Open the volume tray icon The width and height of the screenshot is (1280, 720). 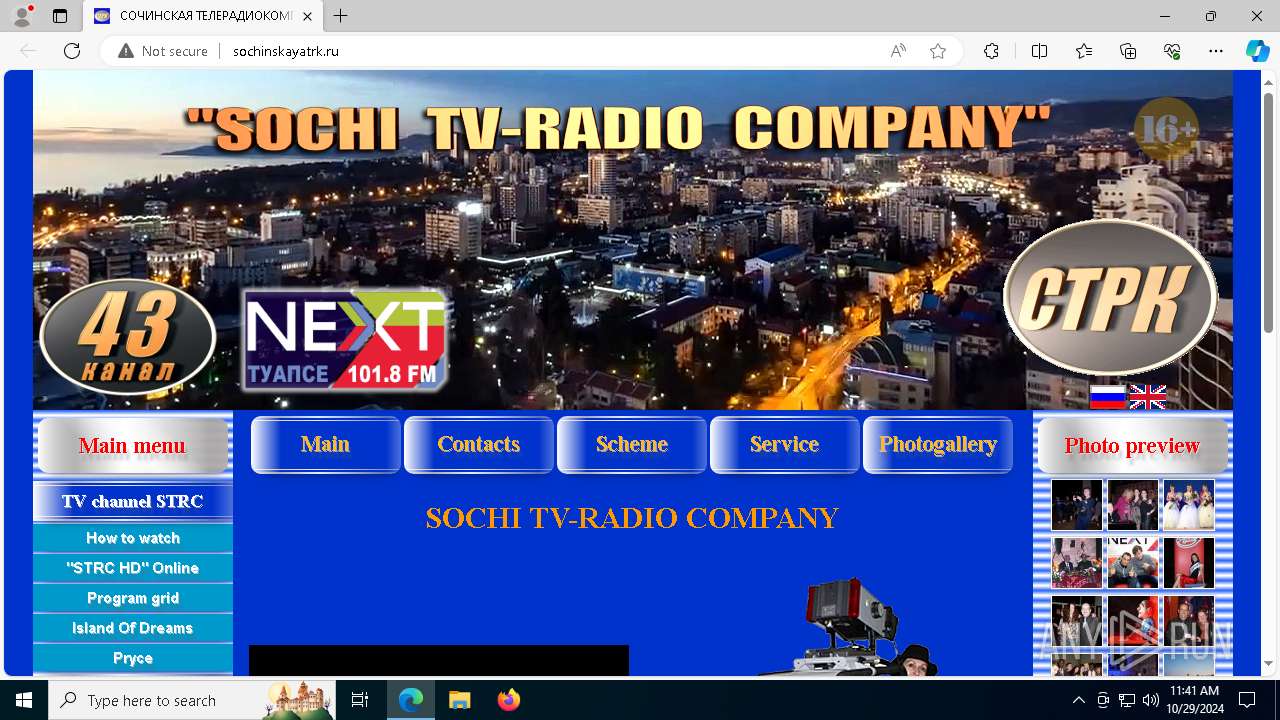[x=1150, y=700]
